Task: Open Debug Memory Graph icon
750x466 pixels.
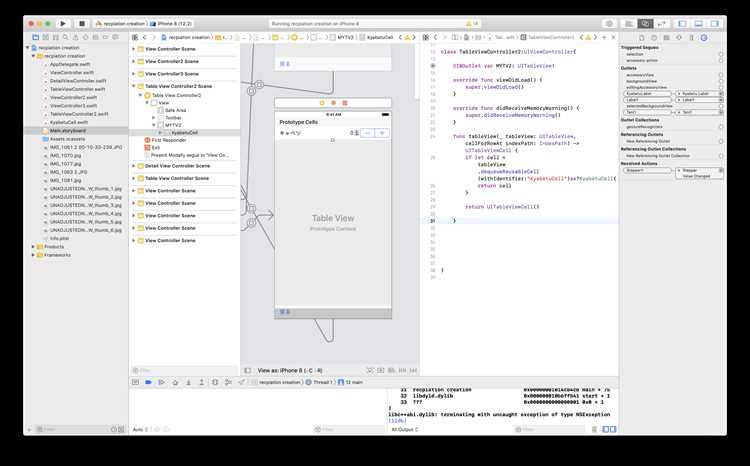Action: click(228, 382)
